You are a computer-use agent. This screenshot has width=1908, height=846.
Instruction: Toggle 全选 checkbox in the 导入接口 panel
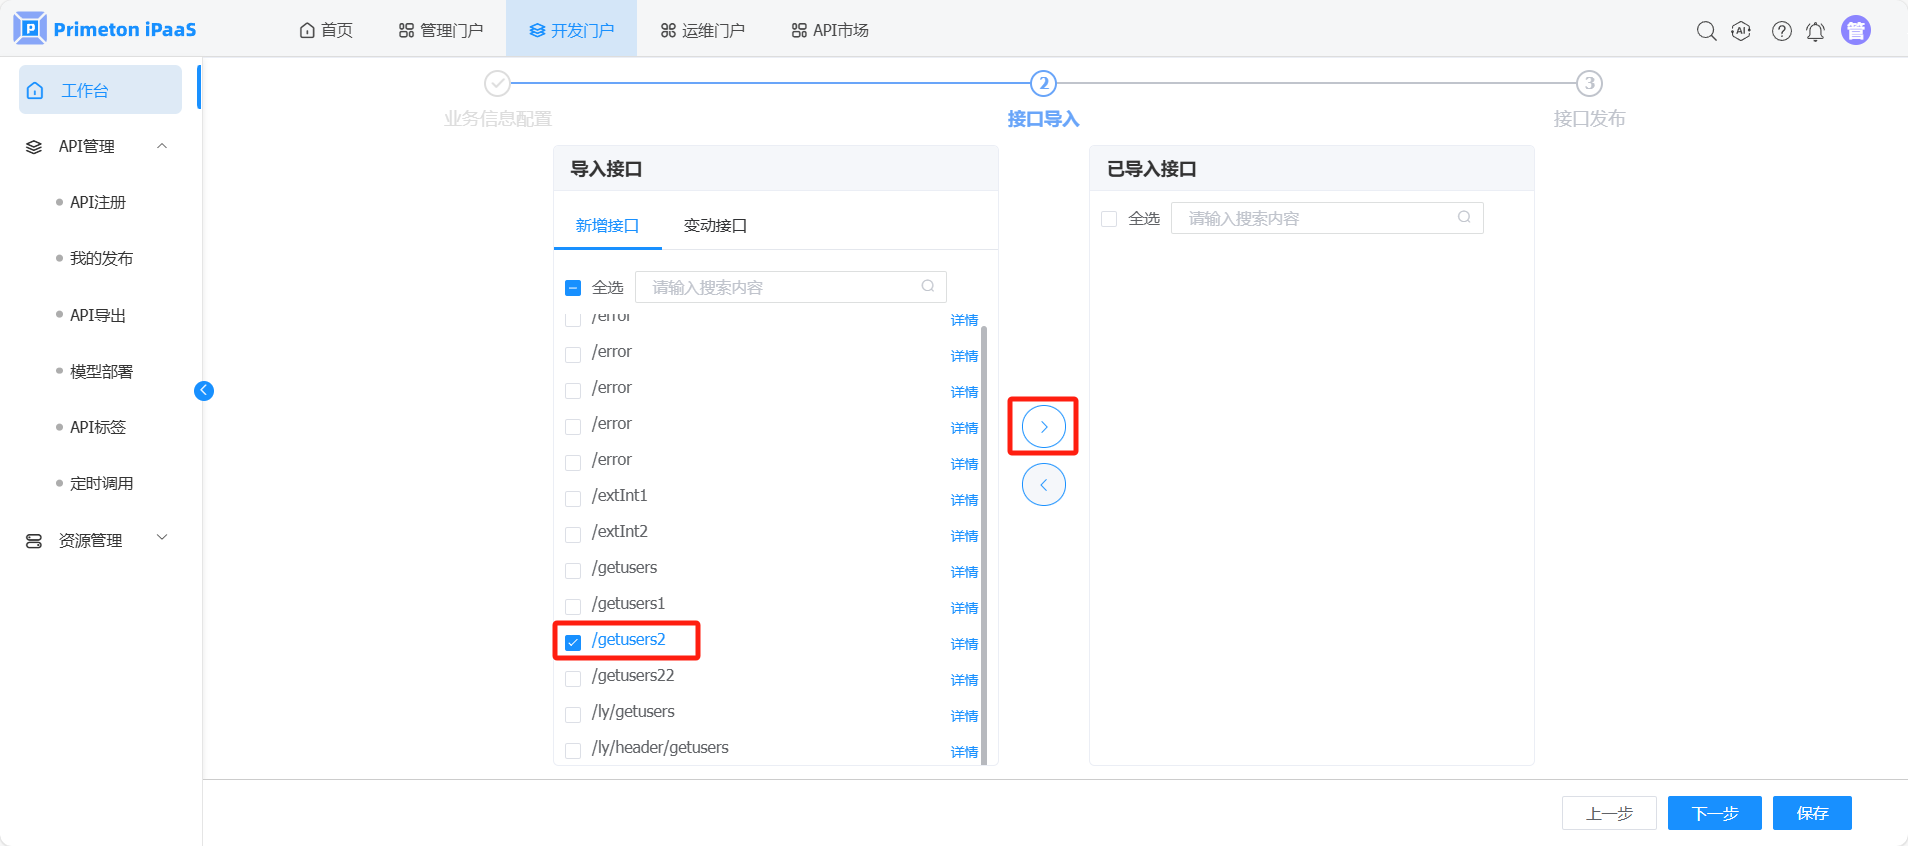573,288
